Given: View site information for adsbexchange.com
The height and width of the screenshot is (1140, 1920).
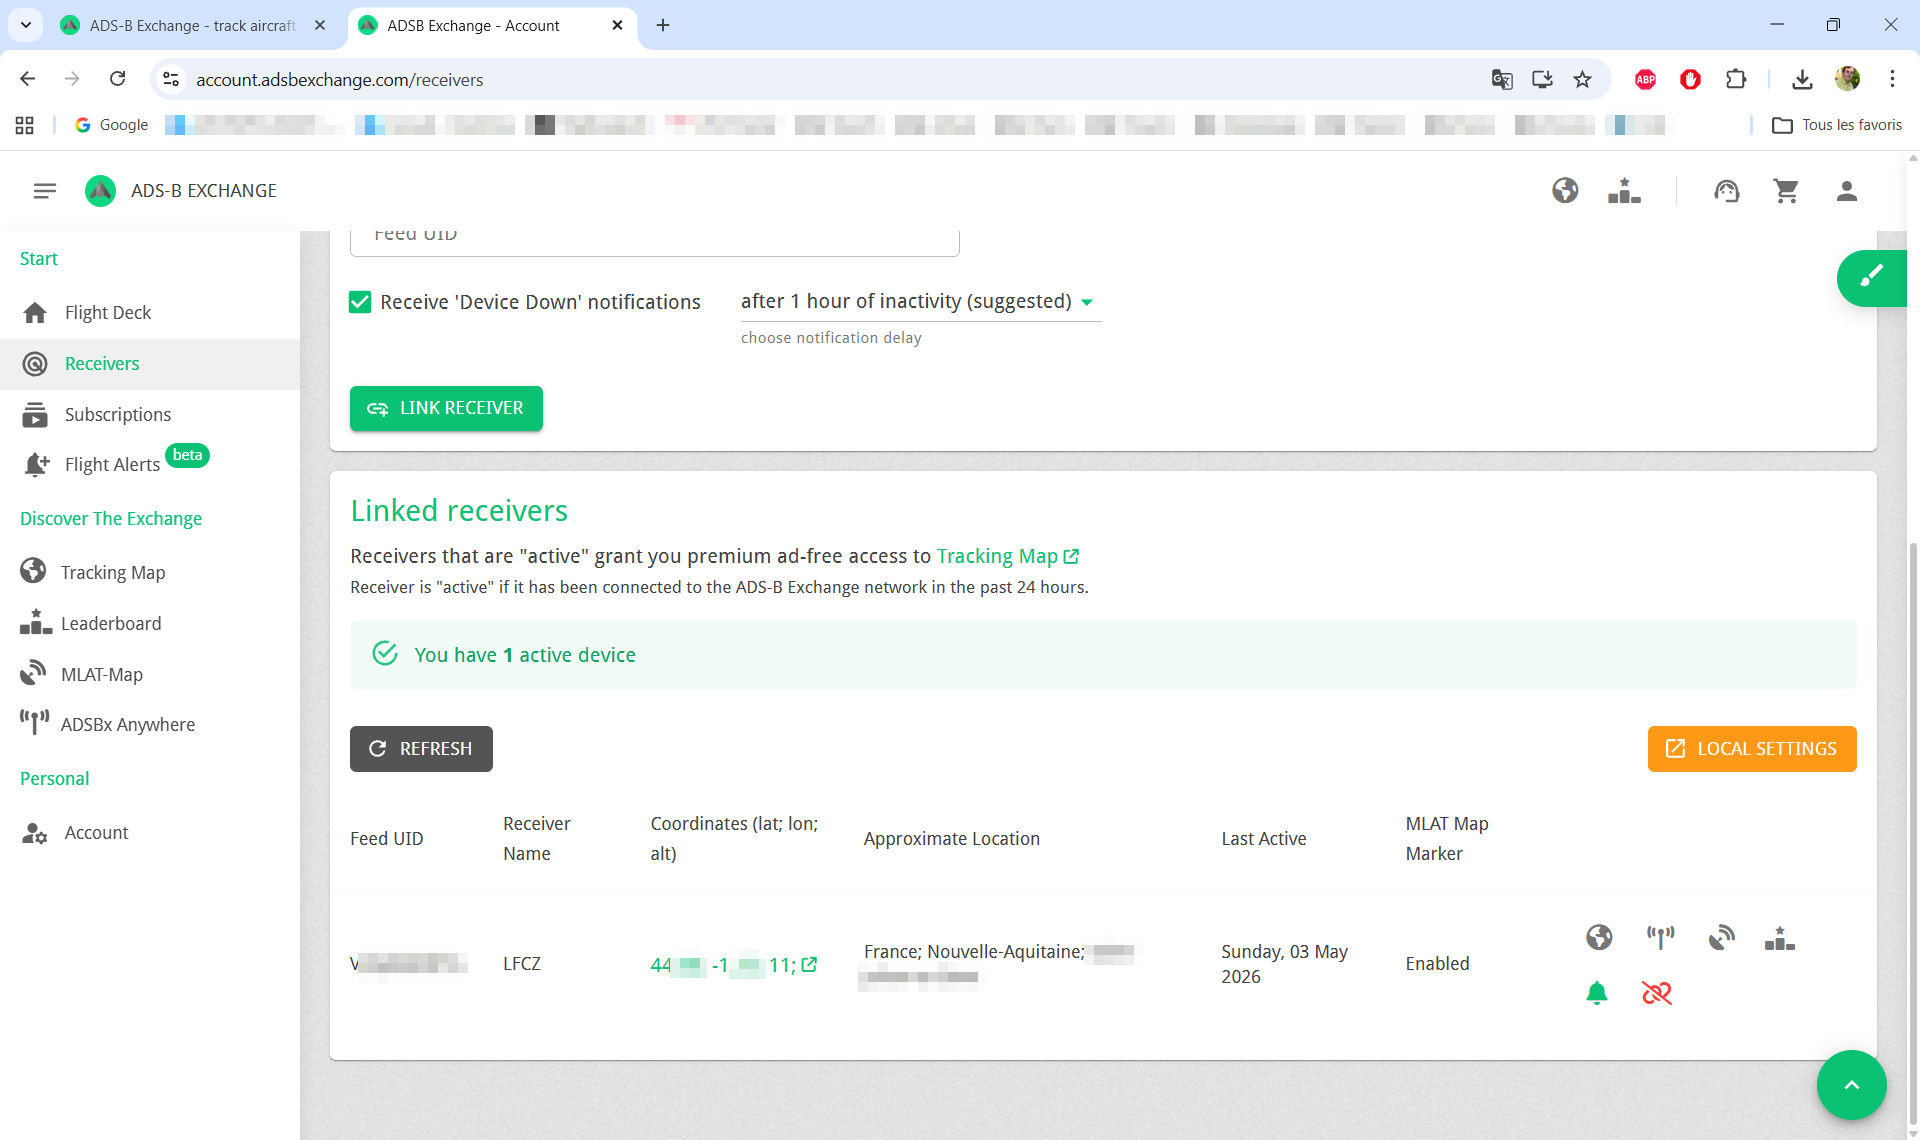Looking at the screenshot, I should coord(171,79).
